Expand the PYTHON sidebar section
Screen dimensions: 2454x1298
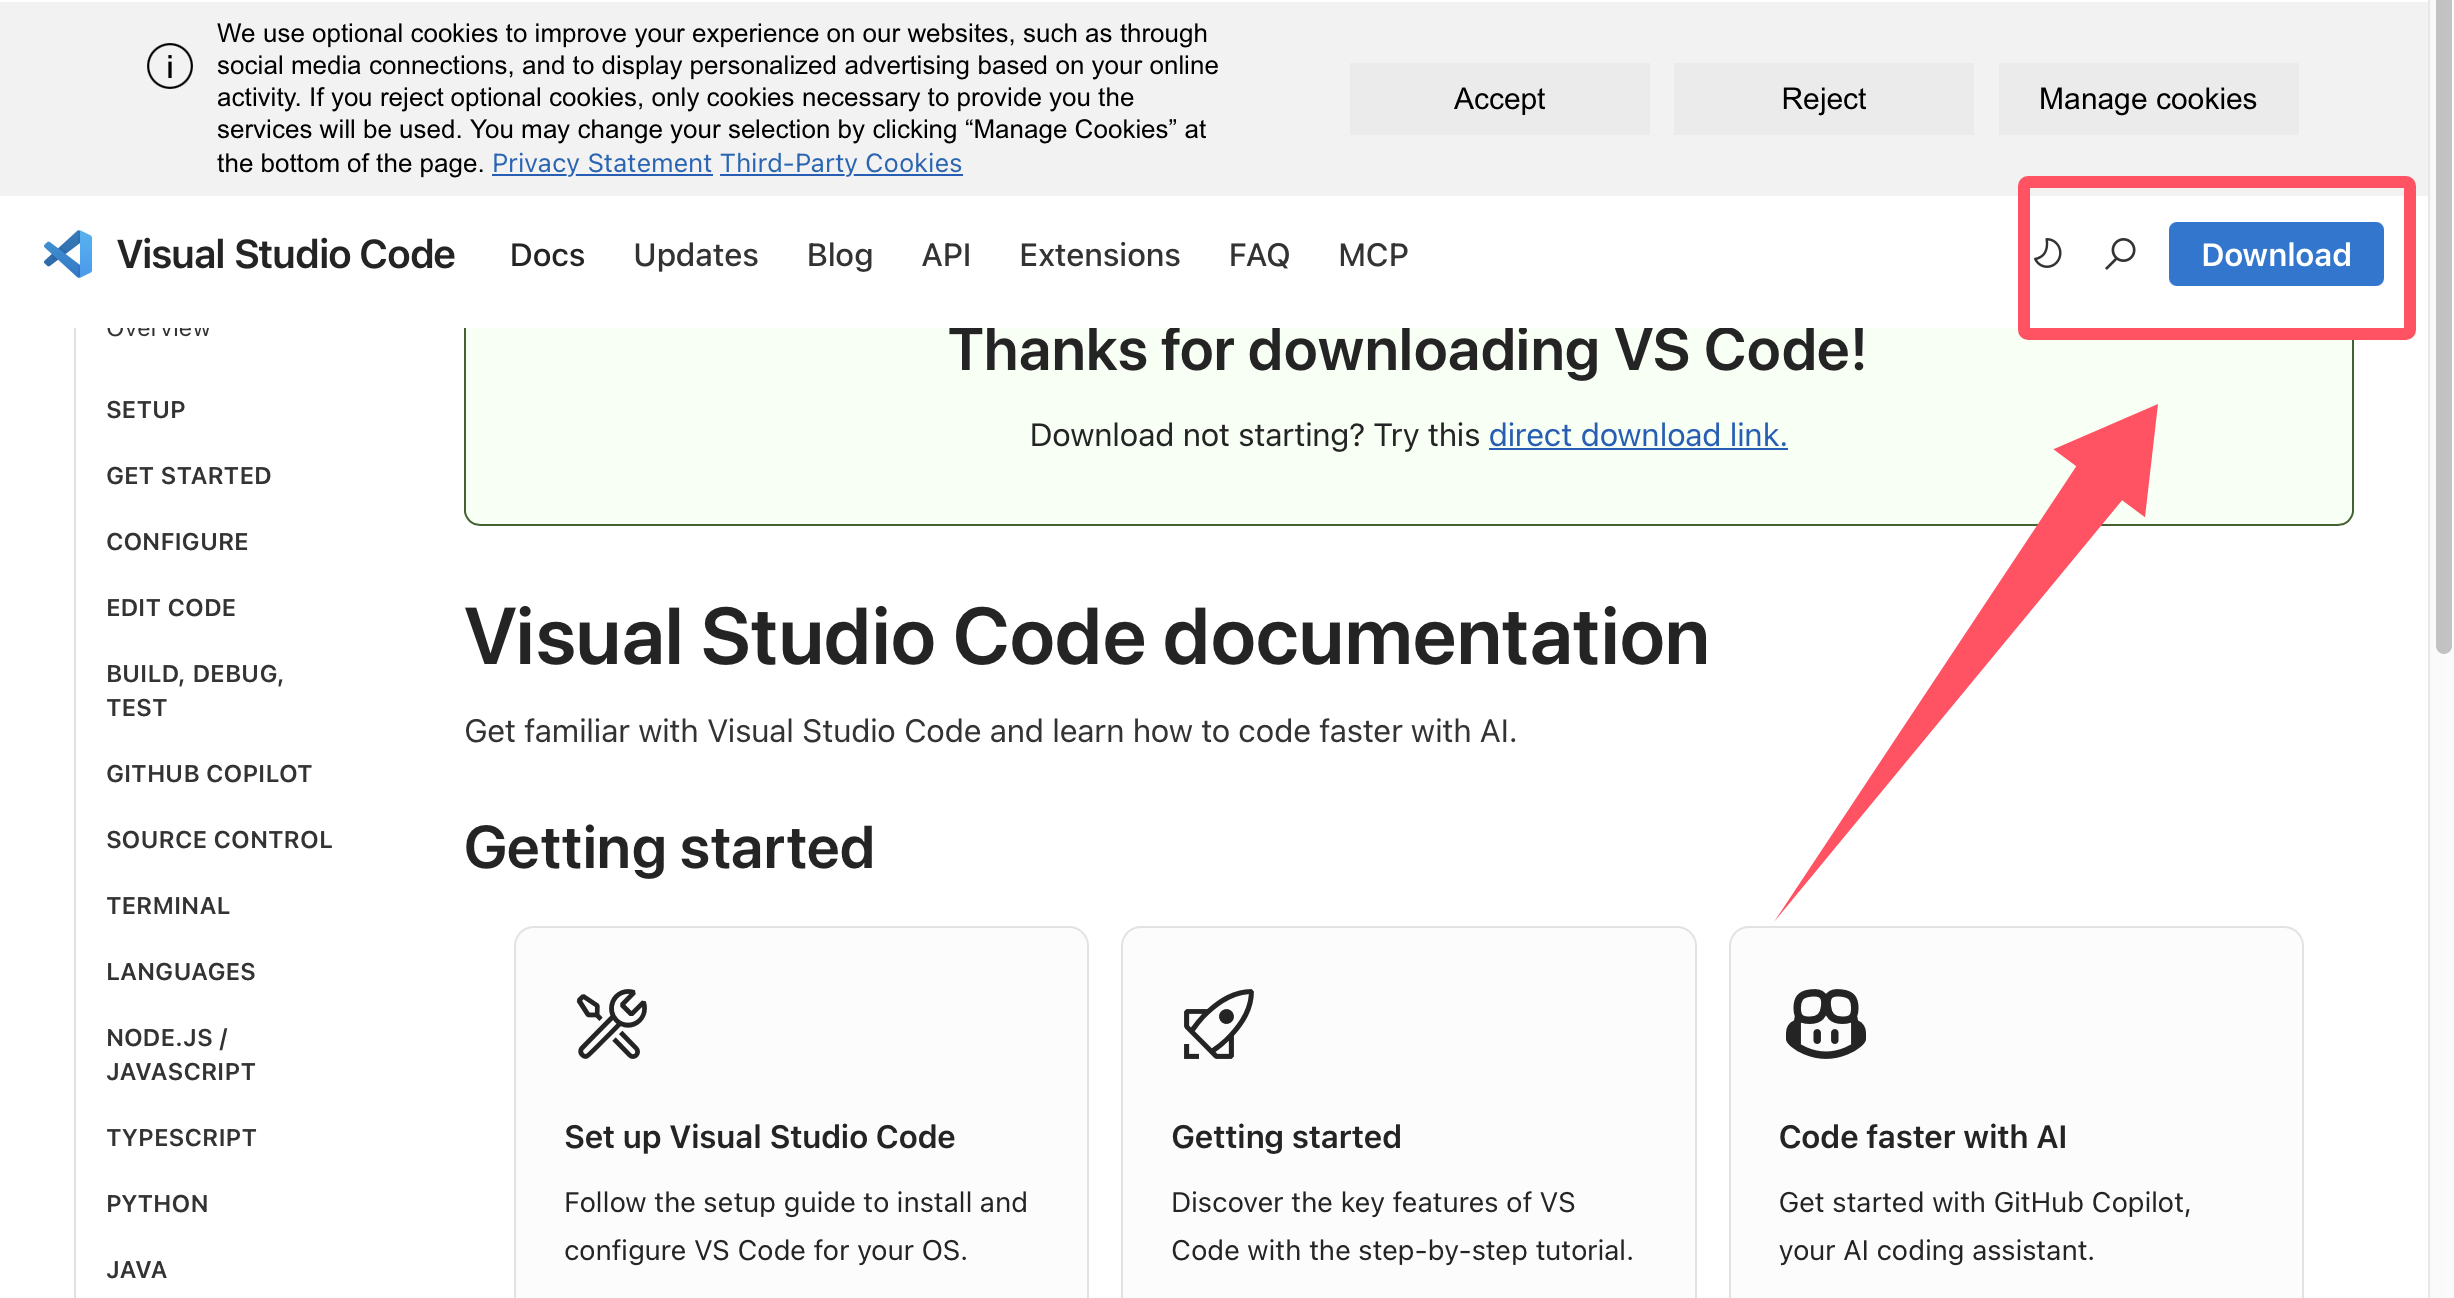pos(157,1204)
